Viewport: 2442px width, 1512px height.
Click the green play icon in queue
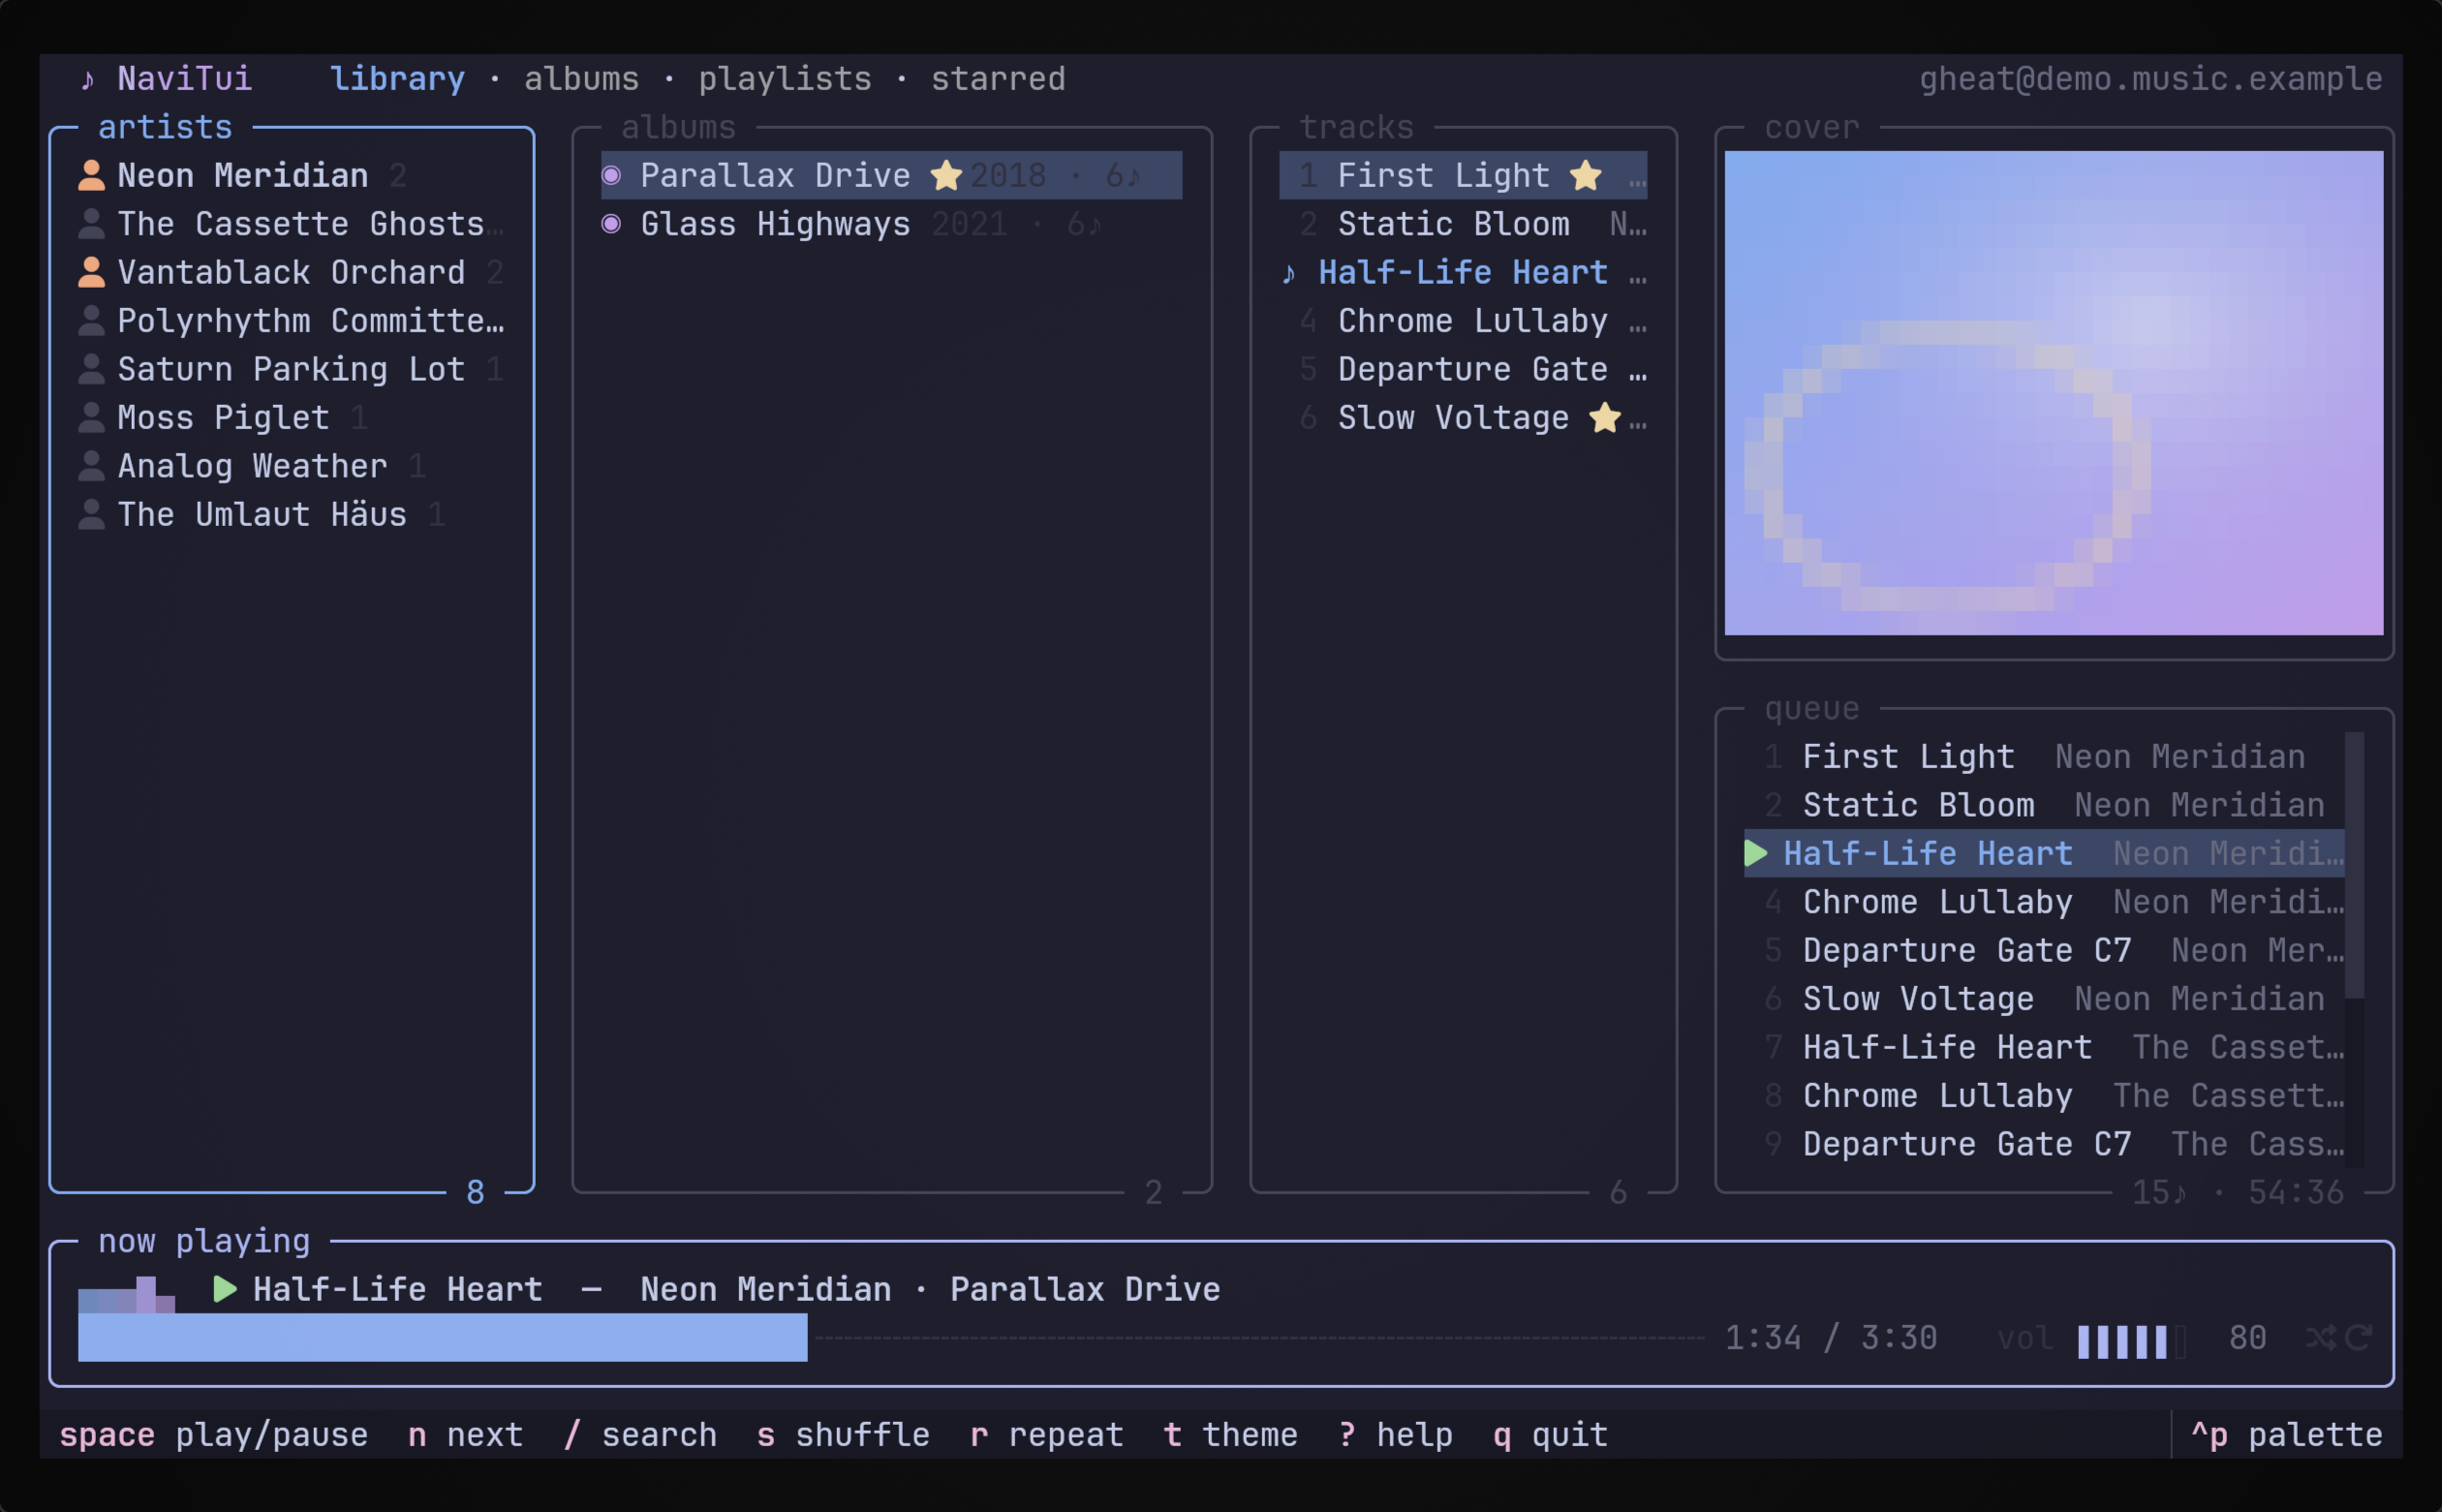pyautogui.click(x=1756, y=853)
